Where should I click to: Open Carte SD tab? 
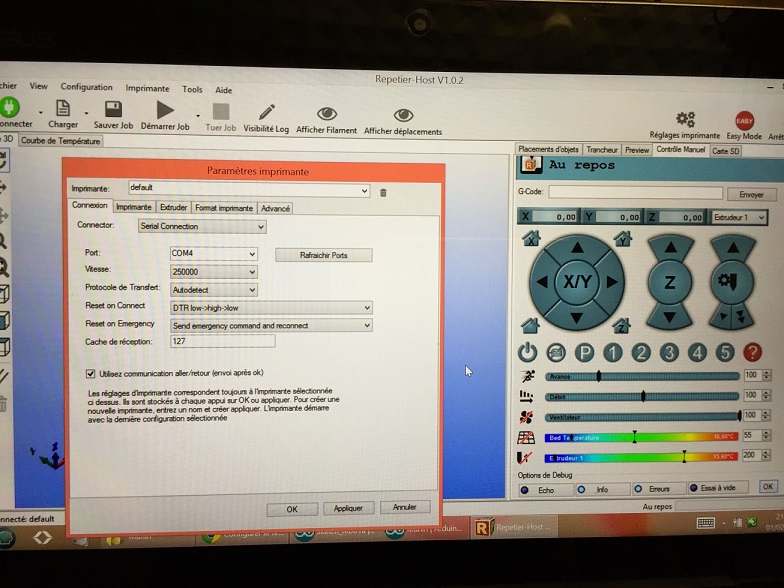pyautogui.click(x=726, y=151)
